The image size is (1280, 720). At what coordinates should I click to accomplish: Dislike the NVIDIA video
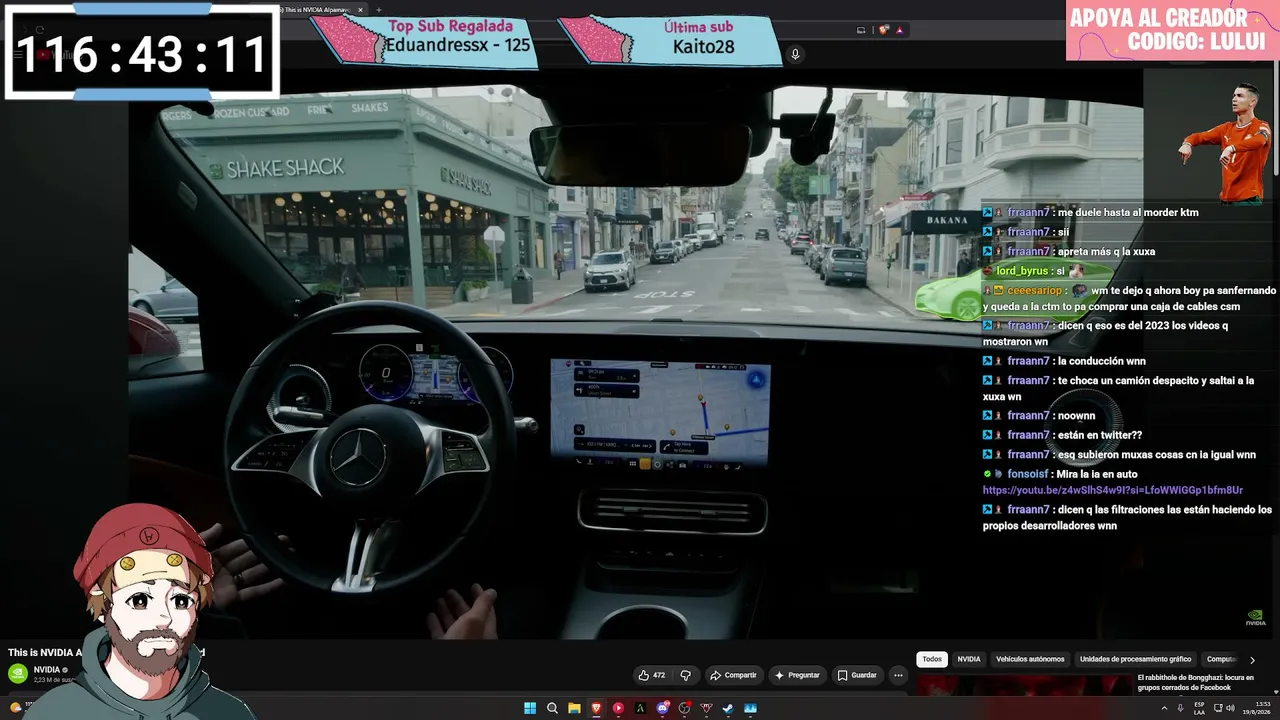[x=685, y=675]
